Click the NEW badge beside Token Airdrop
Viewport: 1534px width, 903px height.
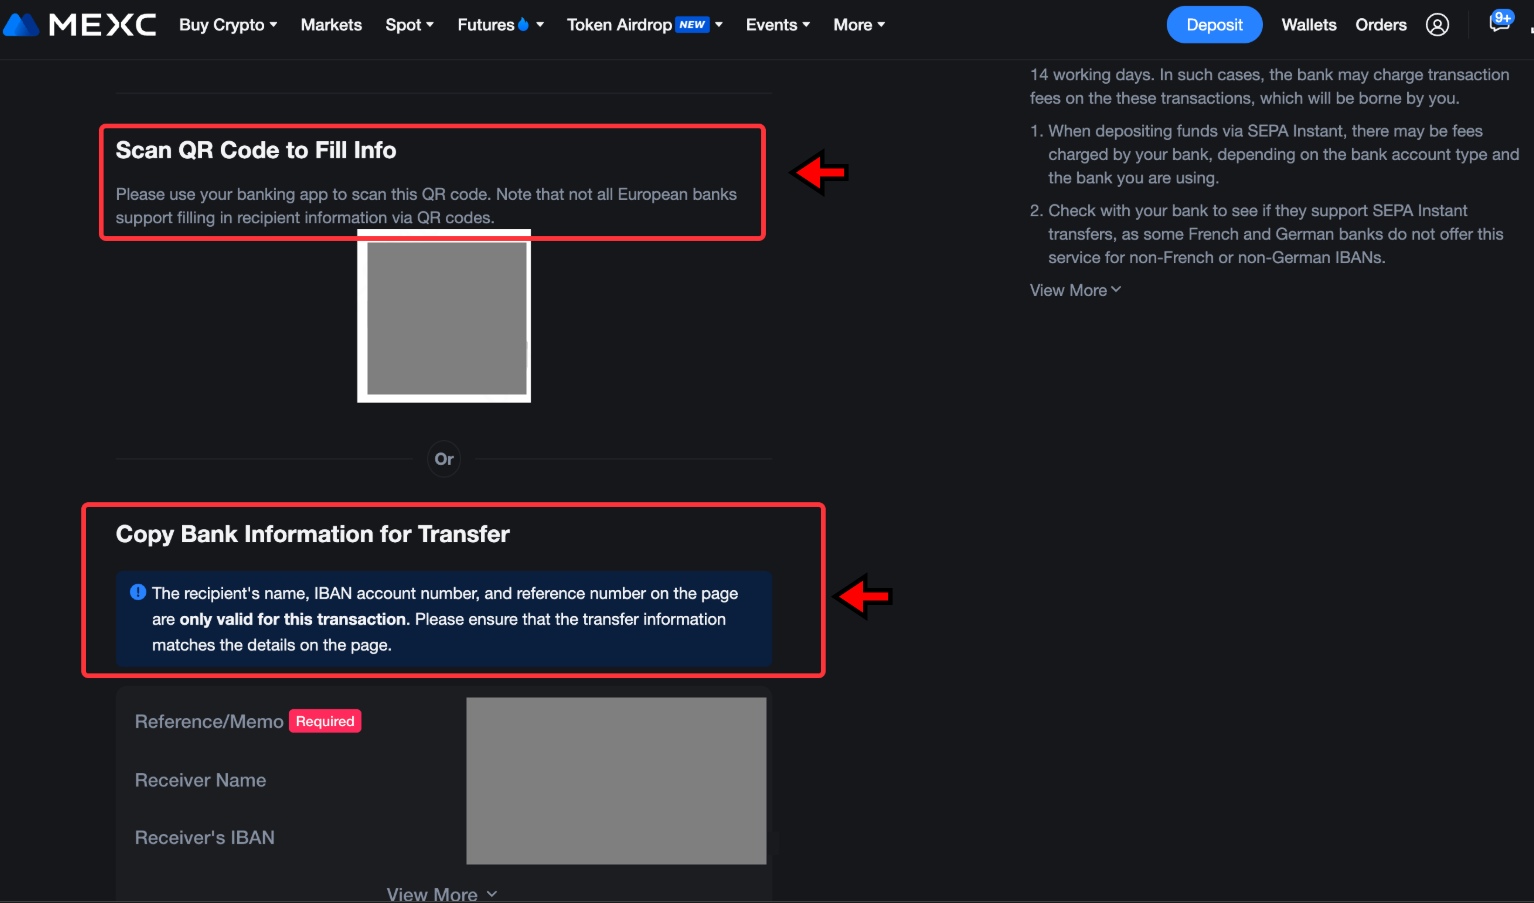(691, 23)
